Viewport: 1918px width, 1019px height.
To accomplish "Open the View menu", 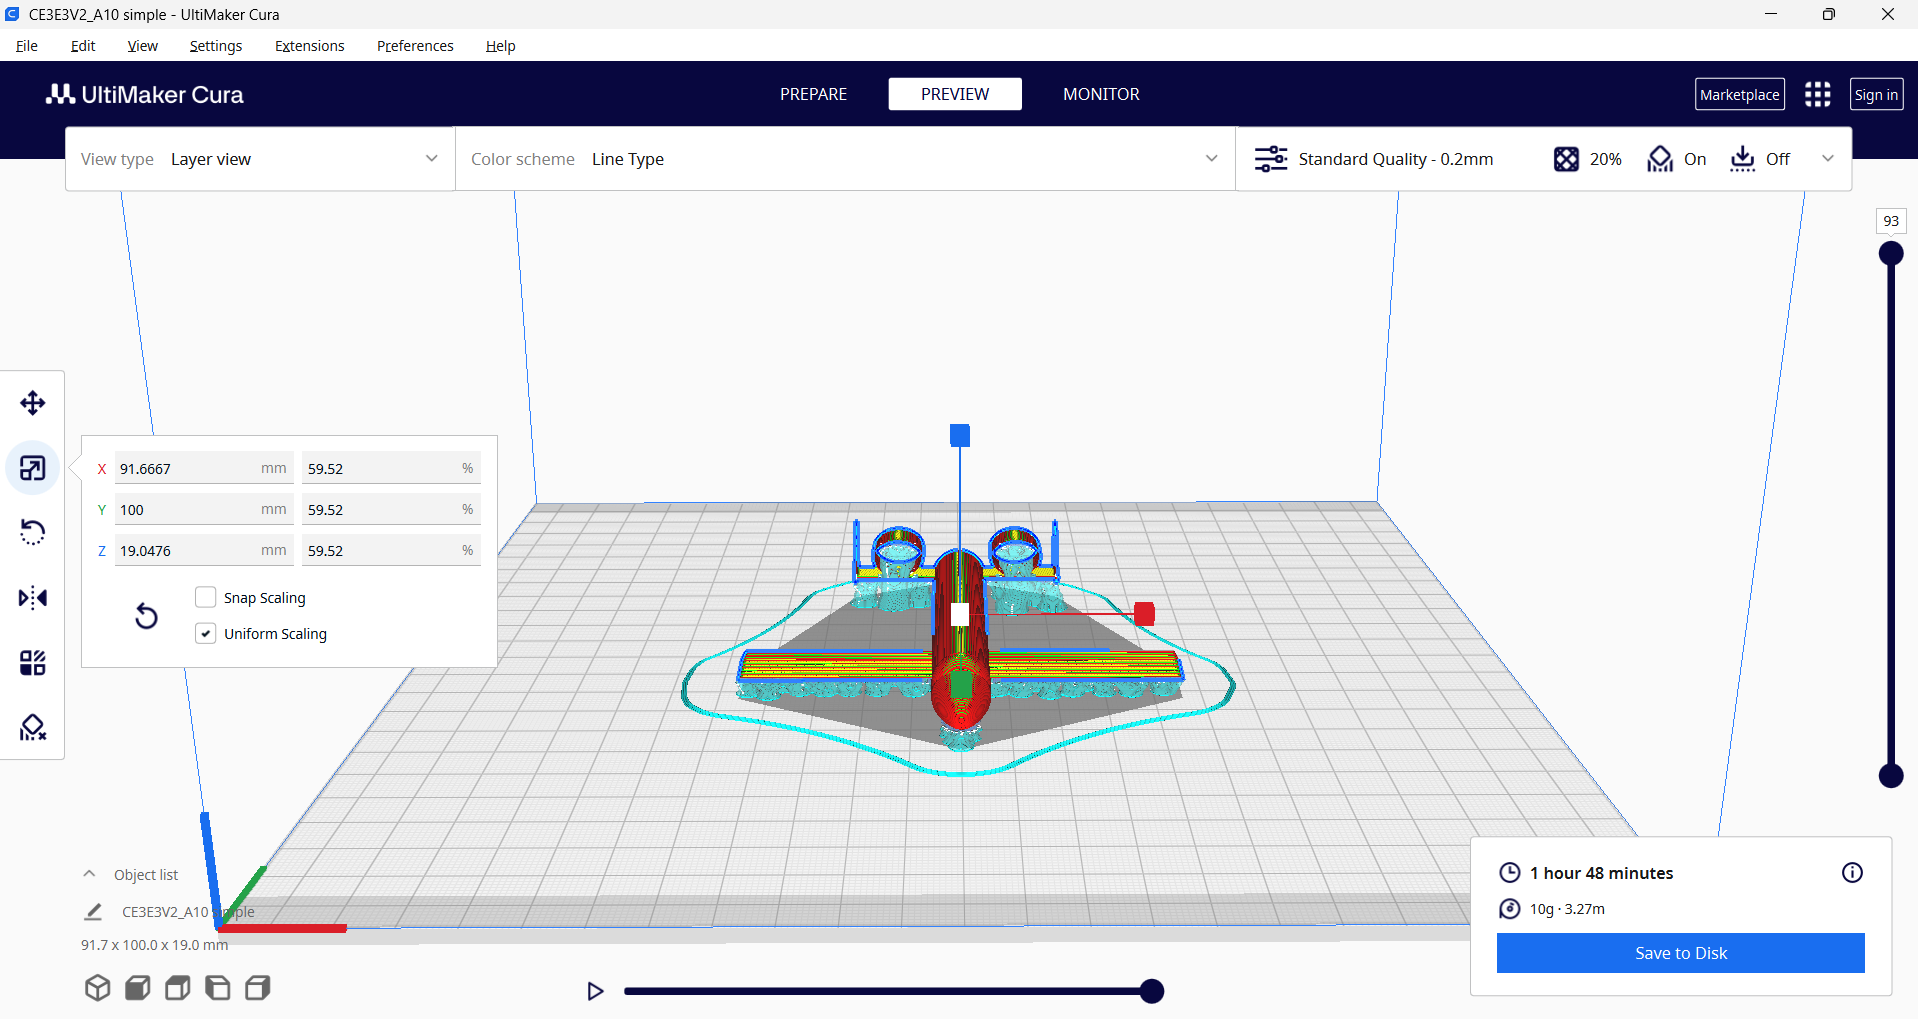I will coord(143,46).
